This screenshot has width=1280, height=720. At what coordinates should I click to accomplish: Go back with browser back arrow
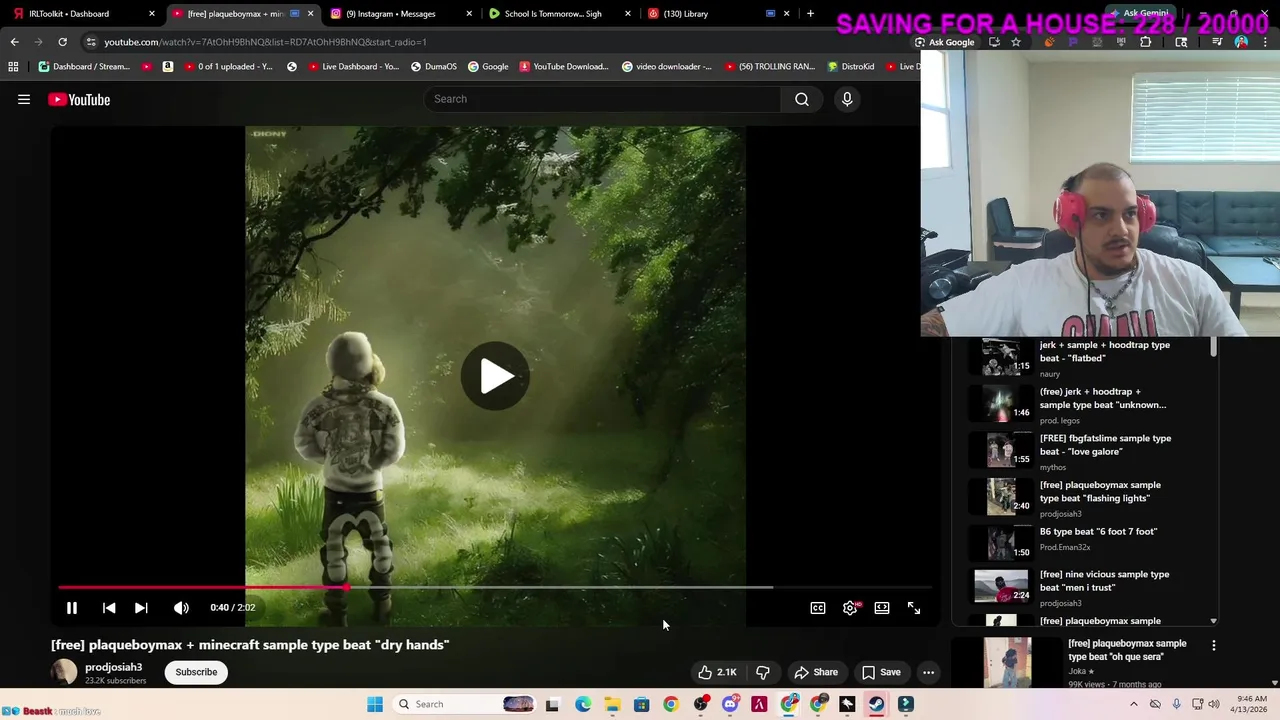(14, 42)
